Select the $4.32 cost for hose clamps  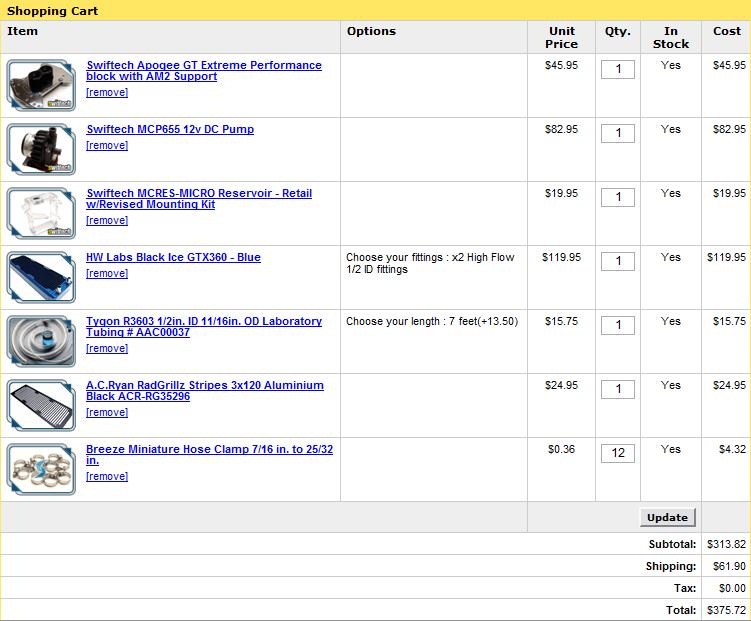pos(732,450)
